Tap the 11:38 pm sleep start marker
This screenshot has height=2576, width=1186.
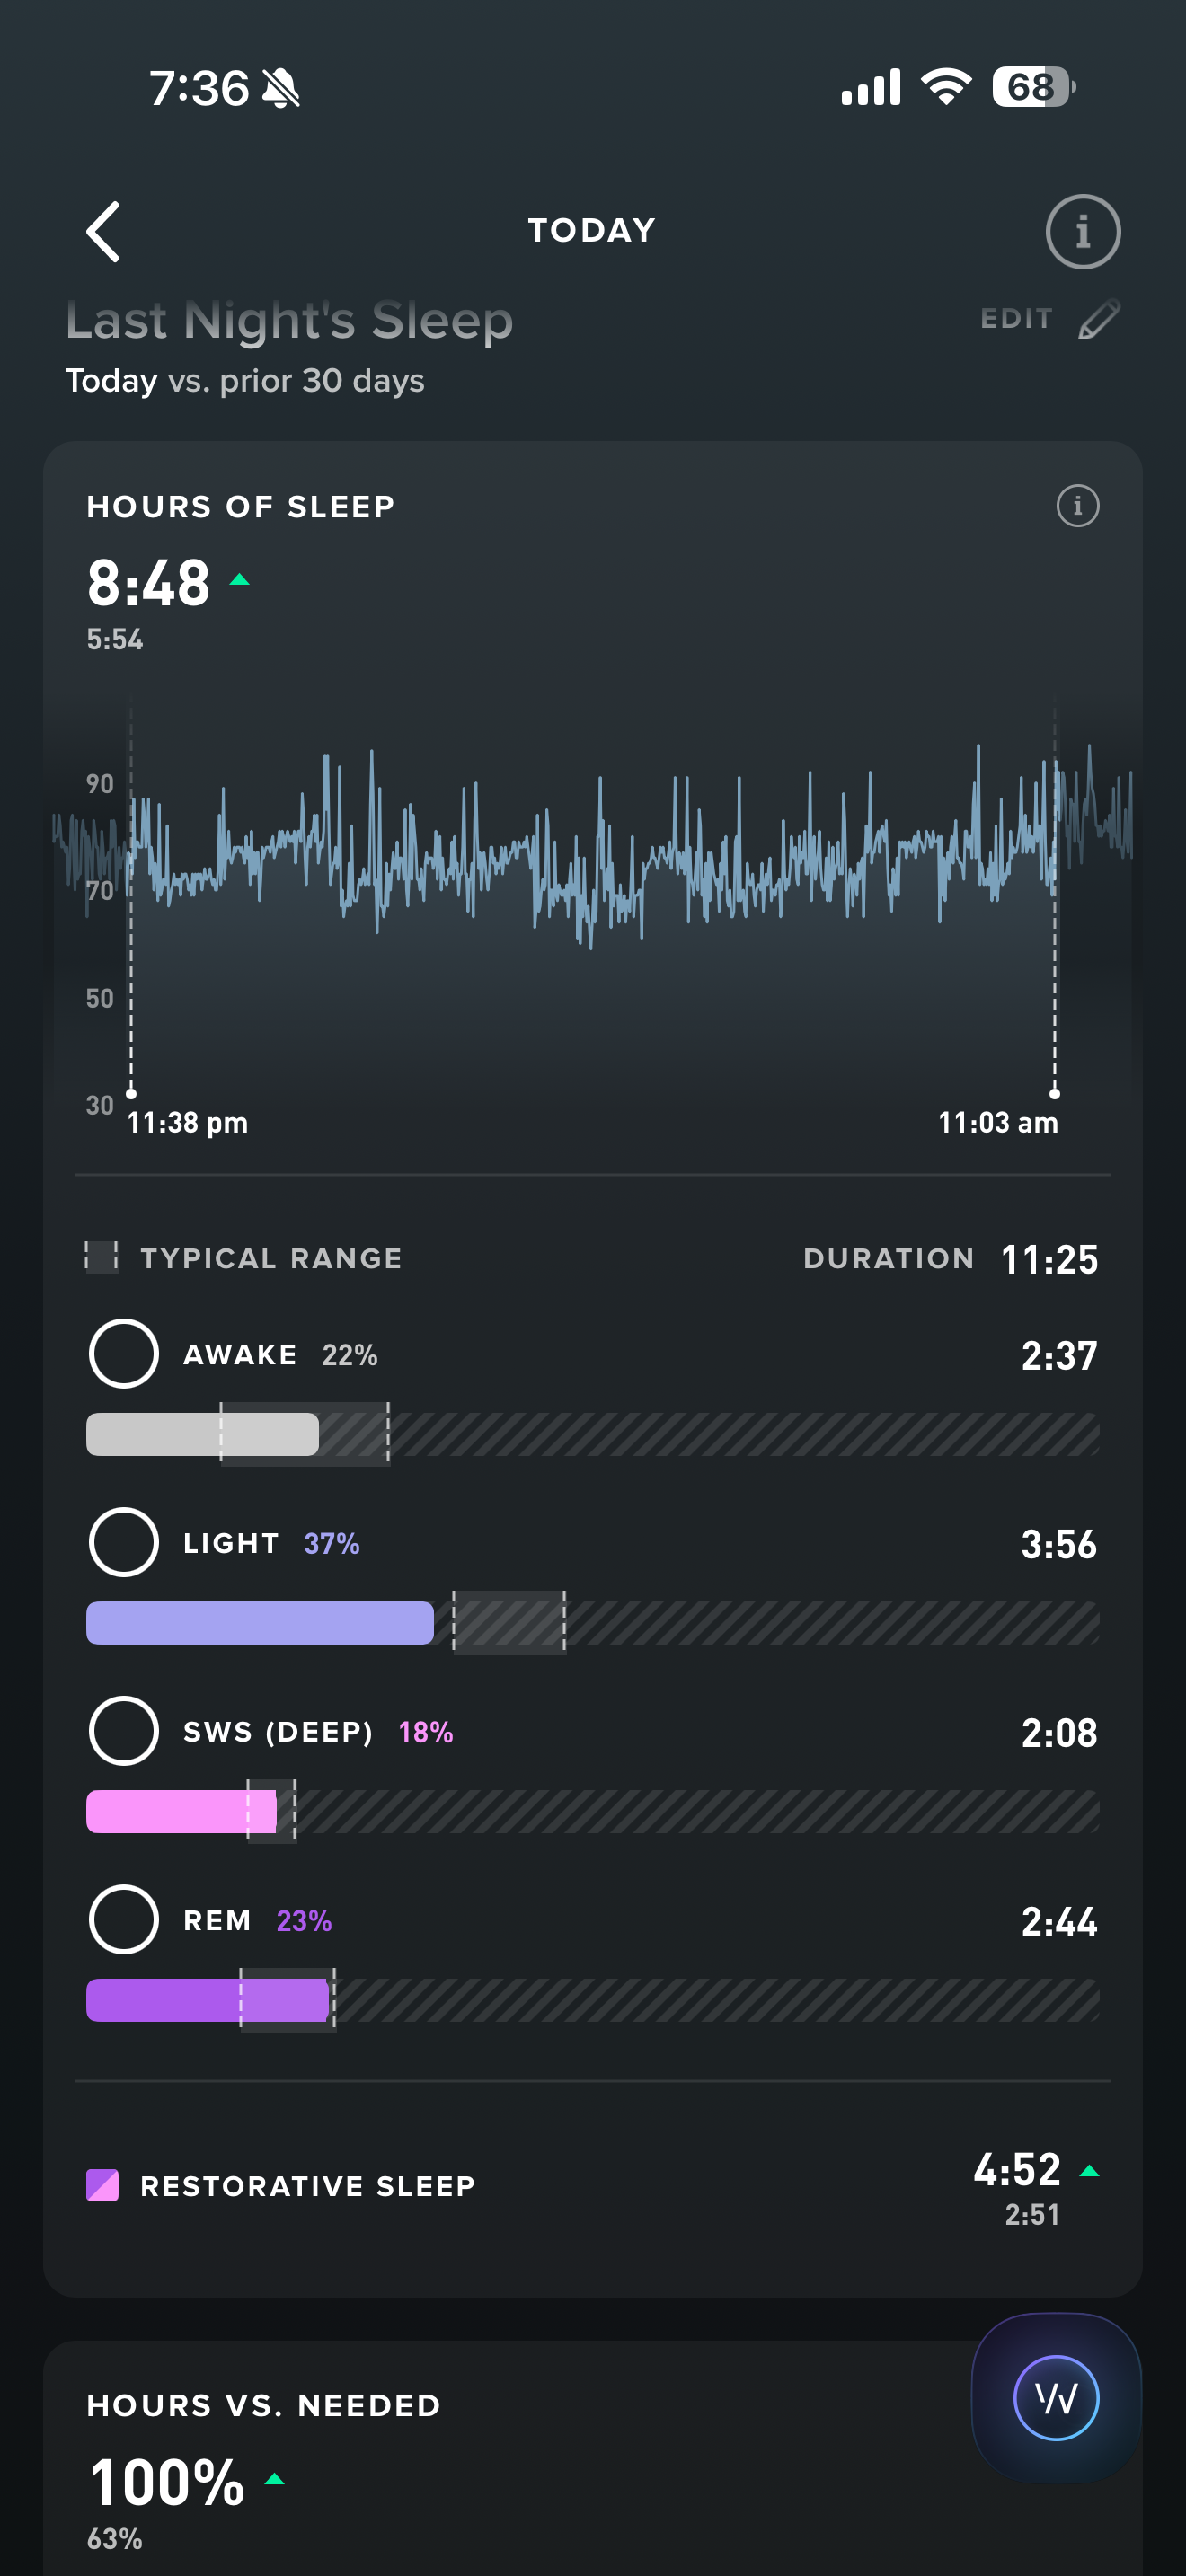[x=132, y=1094]
